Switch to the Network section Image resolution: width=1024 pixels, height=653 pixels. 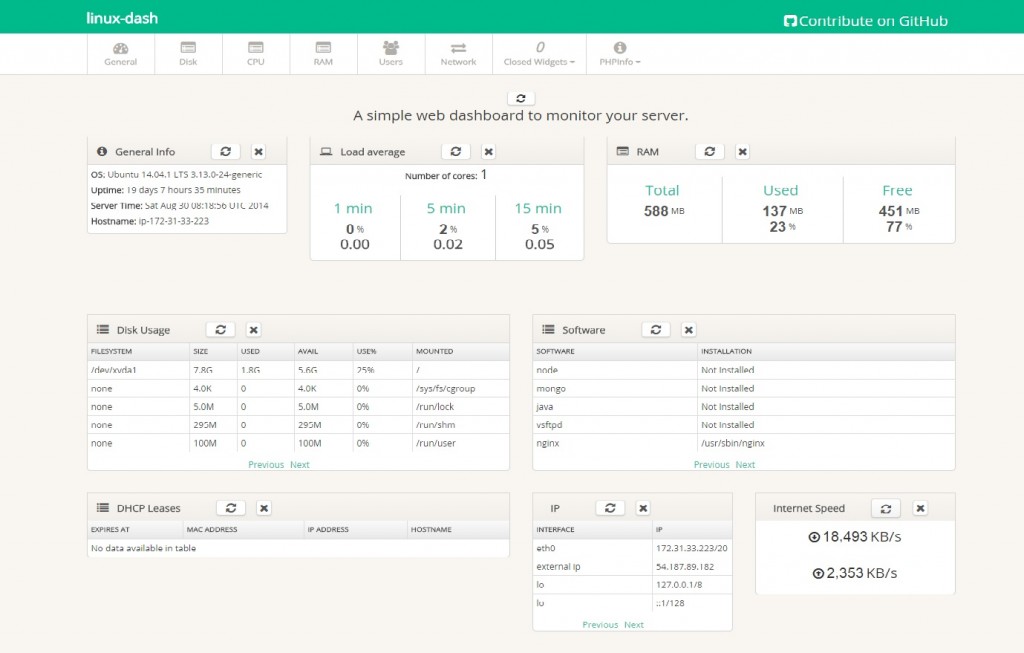pyautogui.click(x=458, y=54)
